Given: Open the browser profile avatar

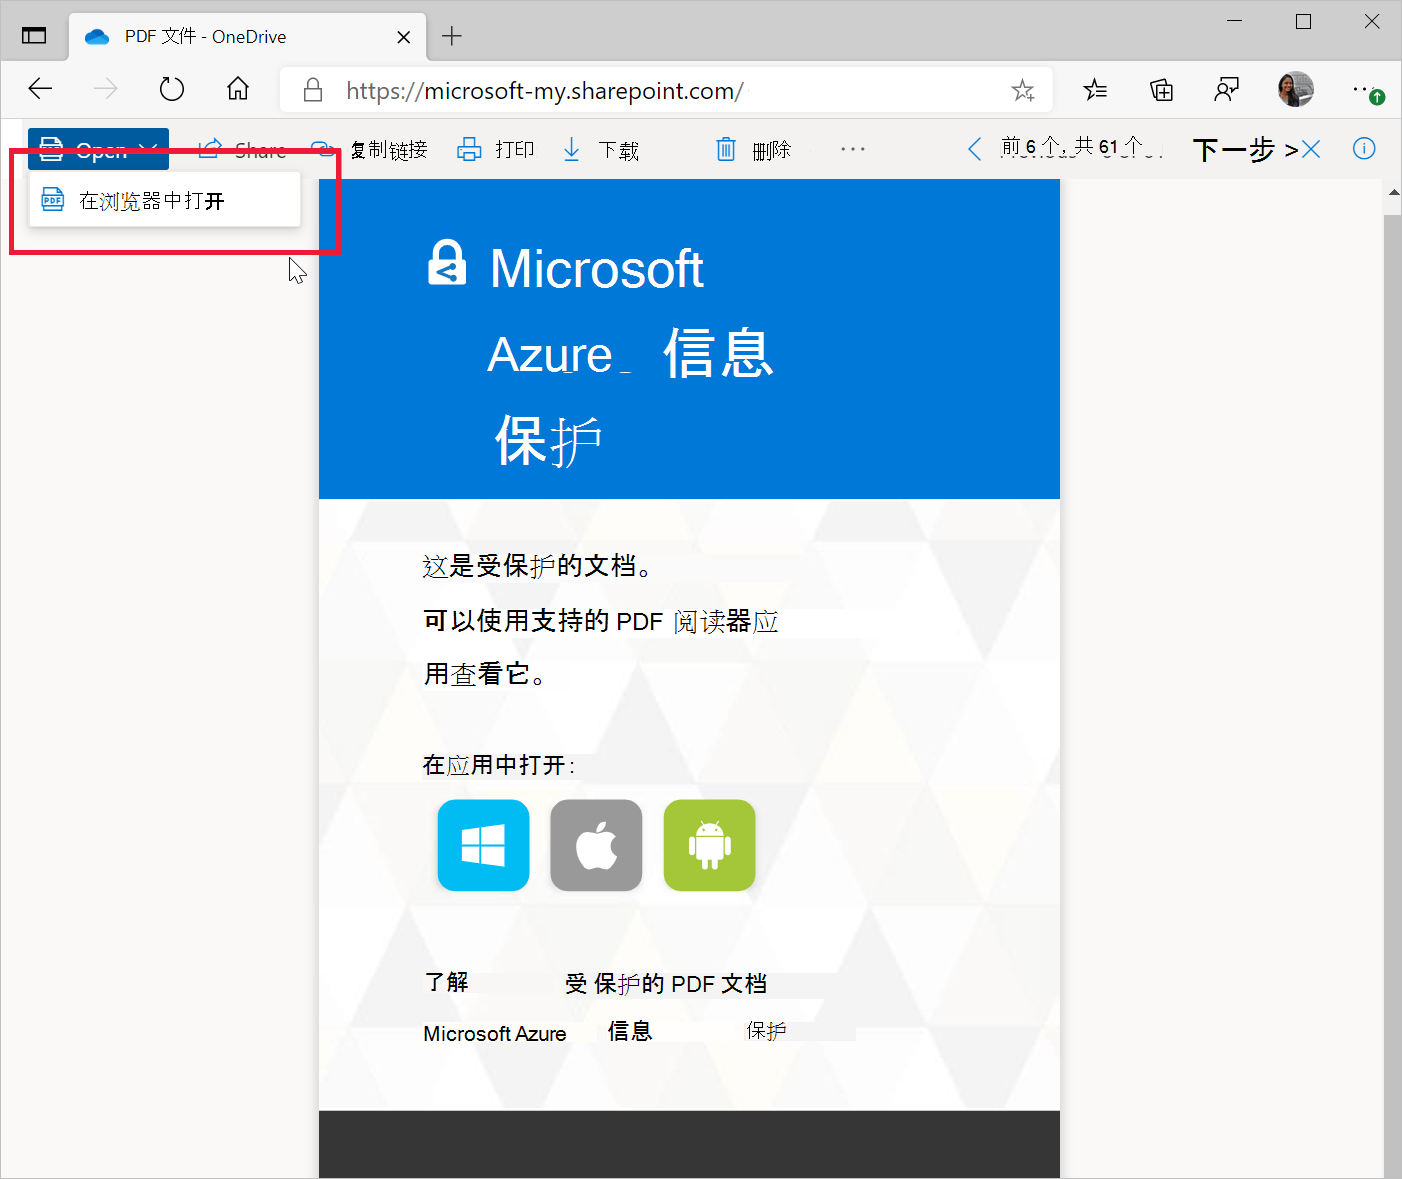Looking at the screenshot, I should tap(1295, 89).
